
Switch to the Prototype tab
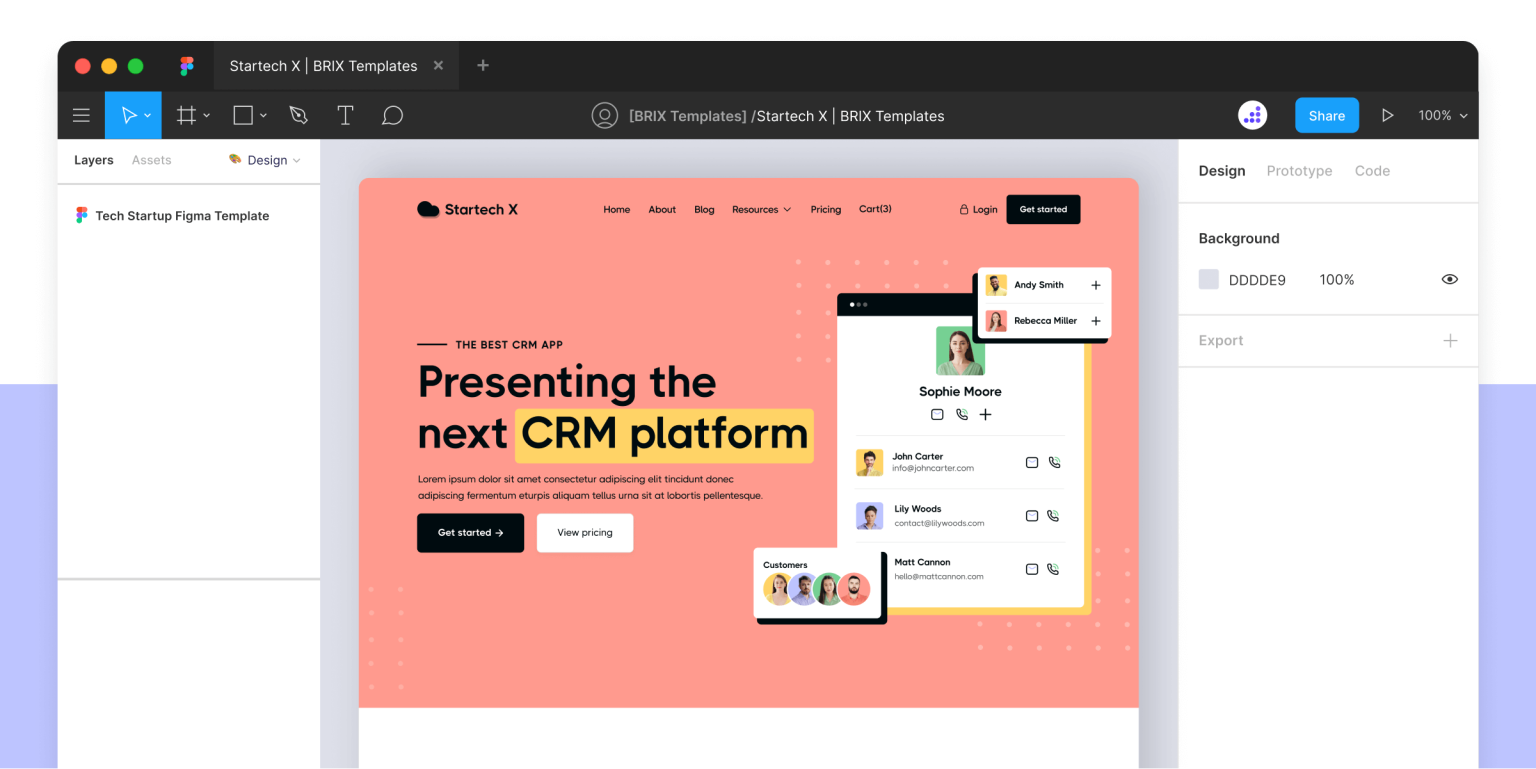pyautogui.click(x=1299, y=170)
